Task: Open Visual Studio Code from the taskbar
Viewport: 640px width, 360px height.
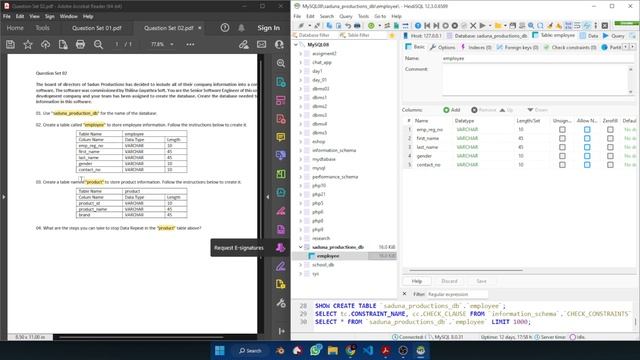Action: [368, 350]
